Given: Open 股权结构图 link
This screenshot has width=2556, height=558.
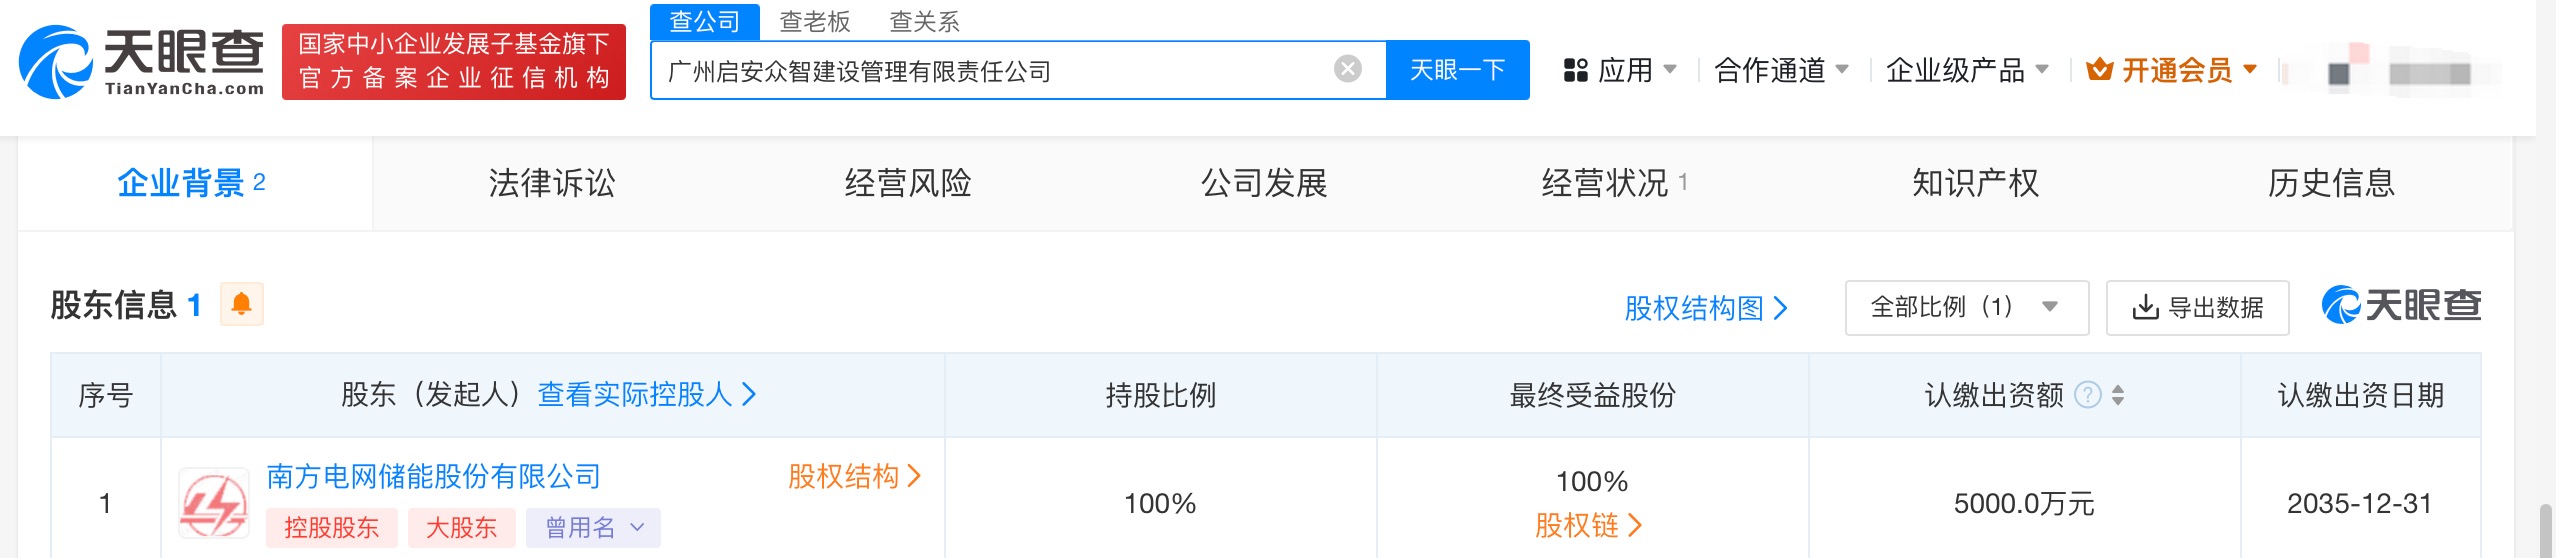Looking at the screenshot, I should (x=1705, y=308).
